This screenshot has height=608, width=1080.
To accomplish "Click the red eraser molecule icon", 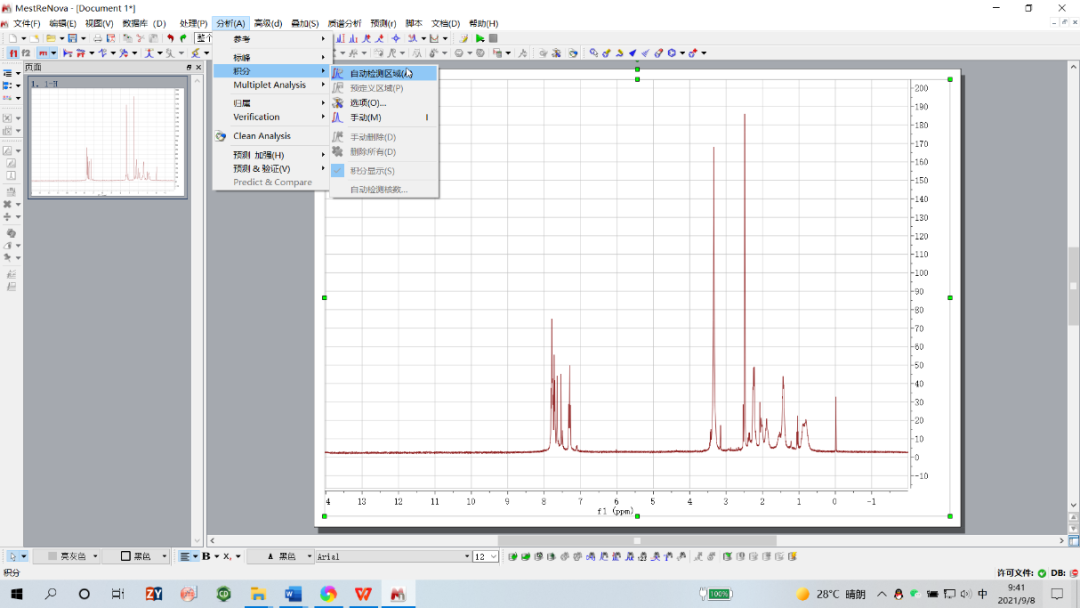I will pyautogui.click(x=658, y=53).
